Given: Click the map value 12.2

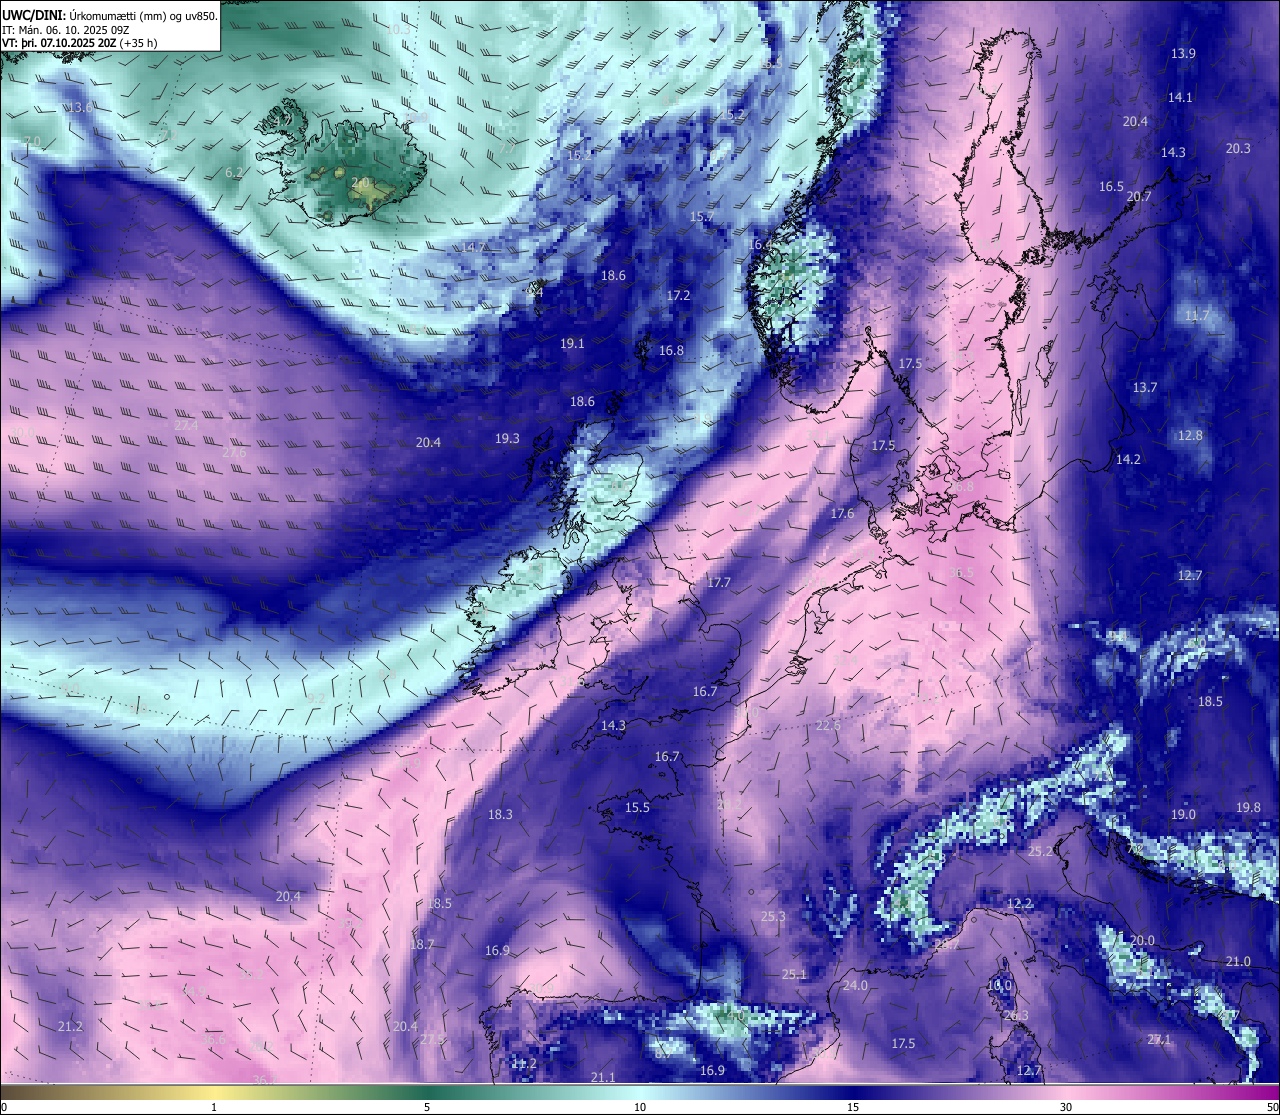Looking at the screenshot, I should 1019,903.
